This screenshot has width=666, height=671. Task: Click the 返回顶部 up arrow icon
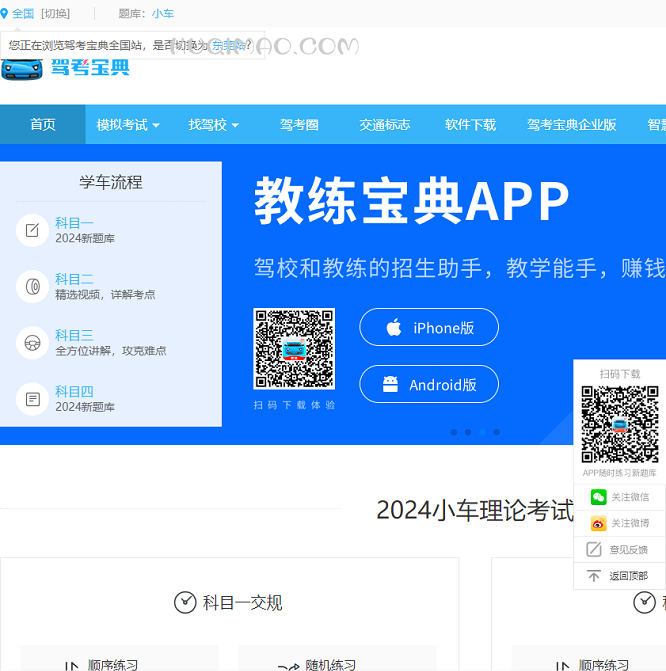594,576
